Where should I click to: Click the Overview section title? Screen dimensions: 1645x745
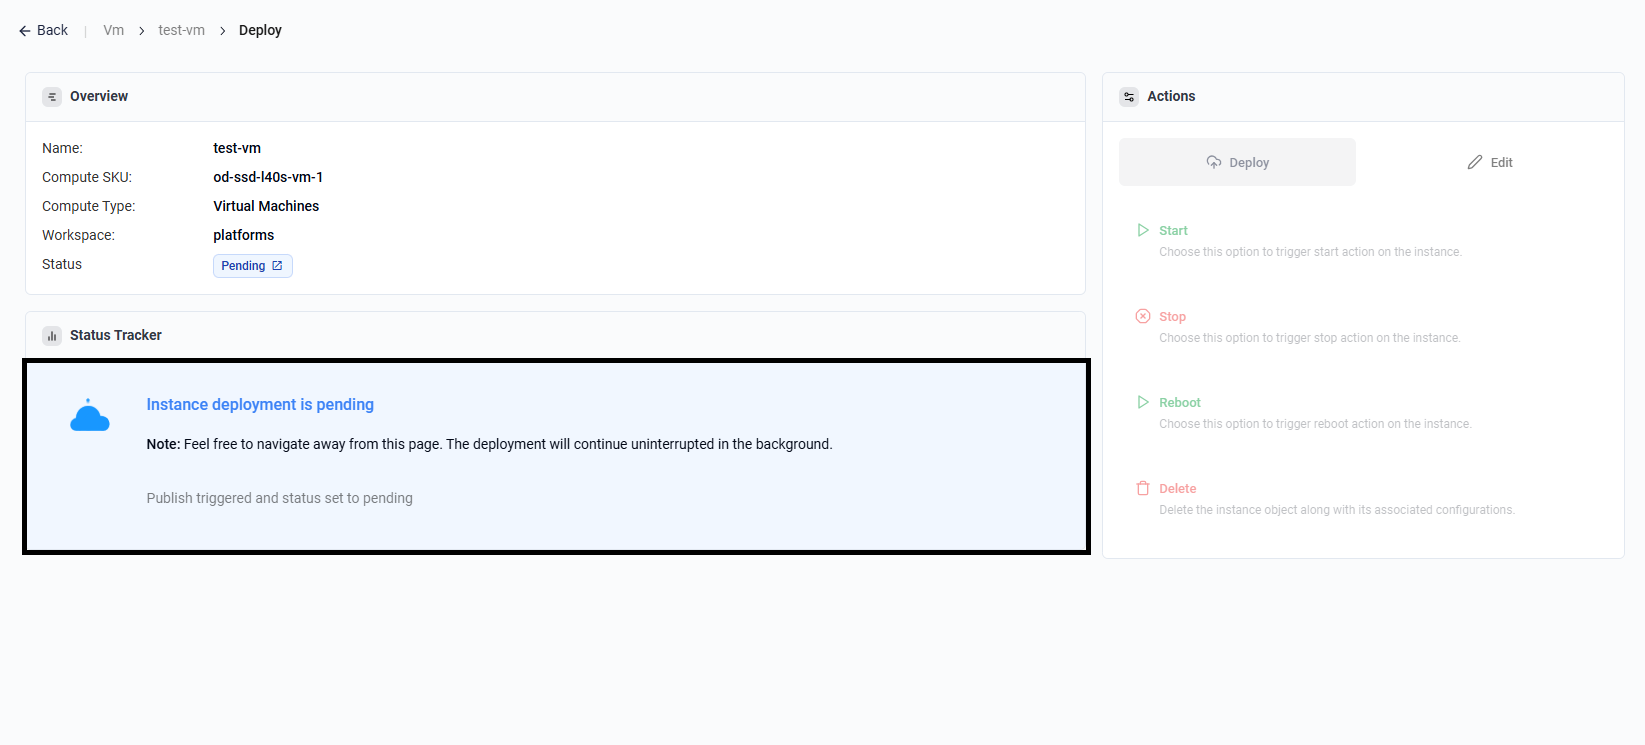(x=99, y=96)
